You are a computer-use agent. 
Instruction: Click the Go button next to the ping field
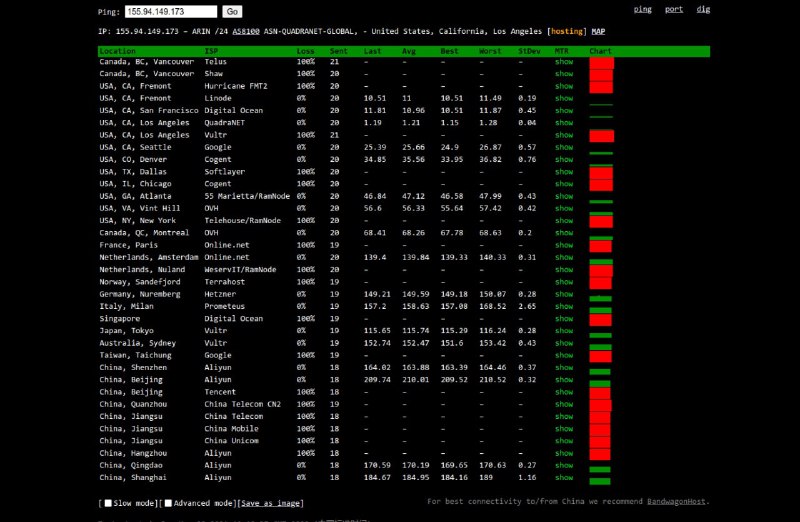232,11
